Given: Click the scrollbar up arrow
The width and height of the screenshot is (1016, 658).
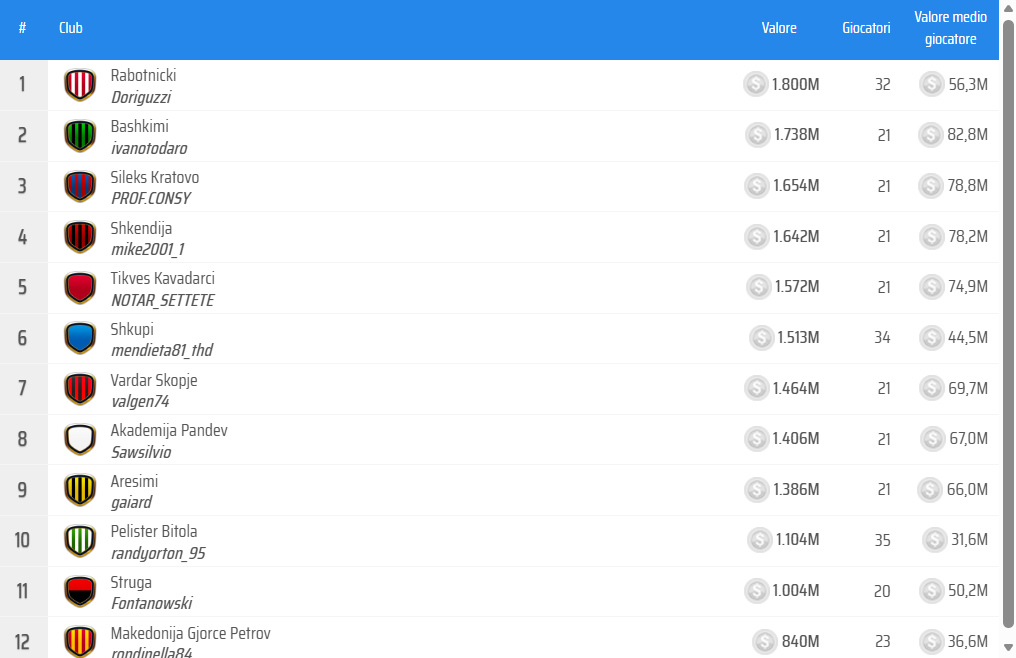Looking at the screenshot, I should pyautogui.click(x=1008, y=8).
